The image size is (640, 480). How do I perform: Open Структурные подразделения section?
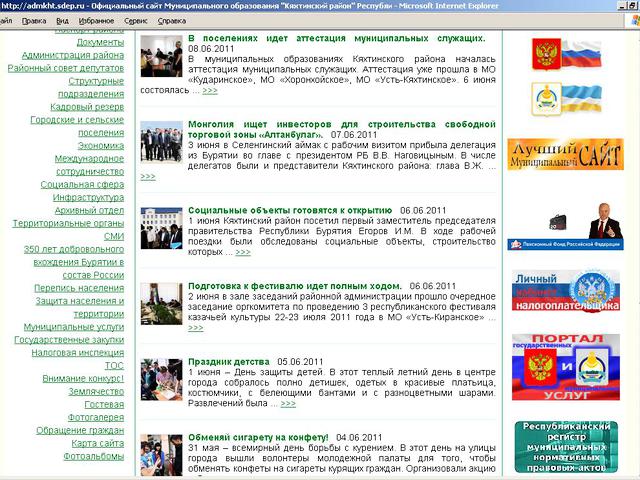coord(91,87)
